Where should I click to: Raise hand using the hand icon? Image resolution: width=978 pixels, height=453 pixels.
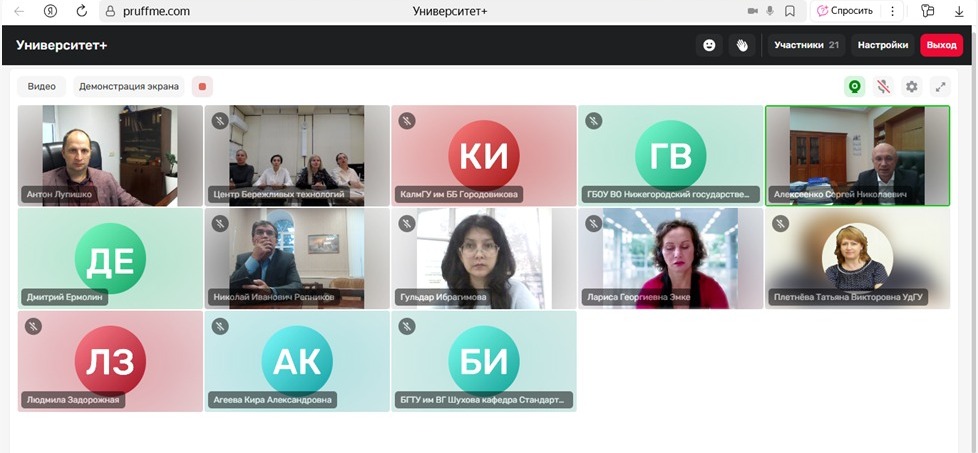(x=742, y=45)
